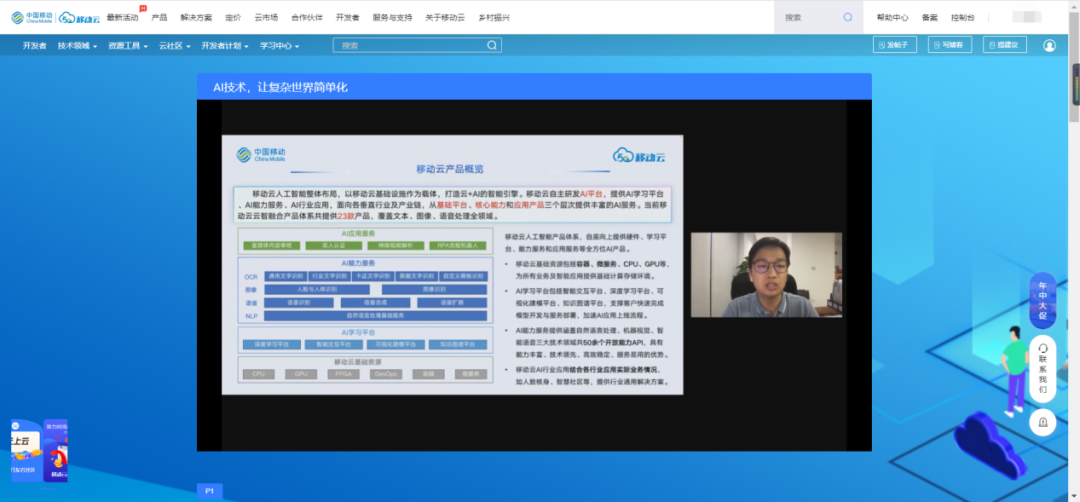Click the 提建议 button
The height and width of the screenshot is (502, 1080).
click(1005, 45)
